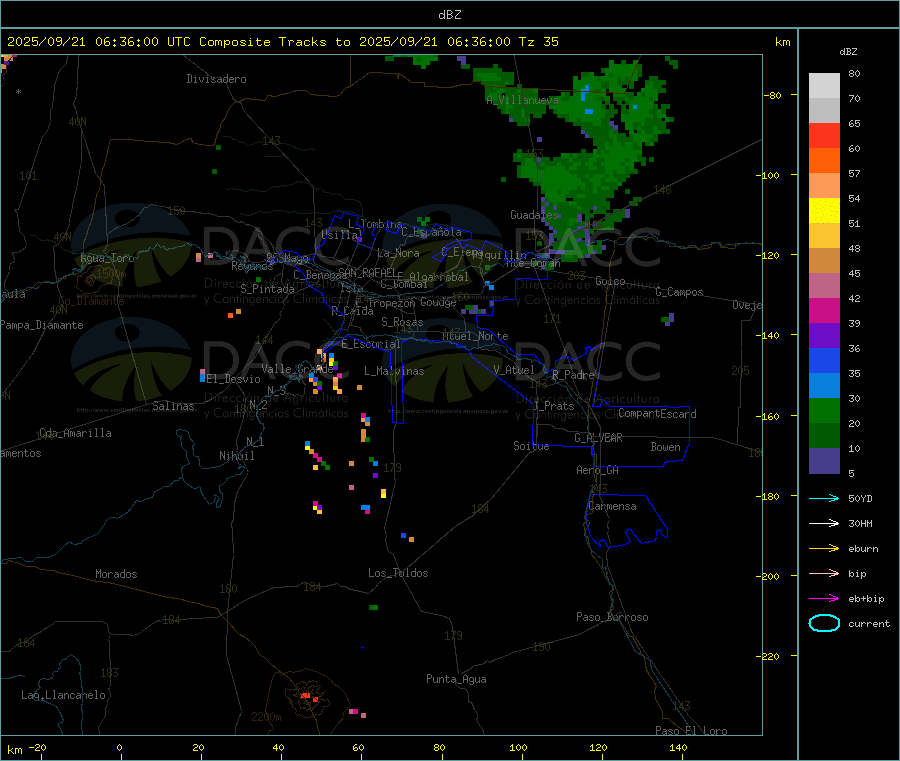Select the 100 km horizontal axis tick
This screenshot has width=900, height=761.
518,747
